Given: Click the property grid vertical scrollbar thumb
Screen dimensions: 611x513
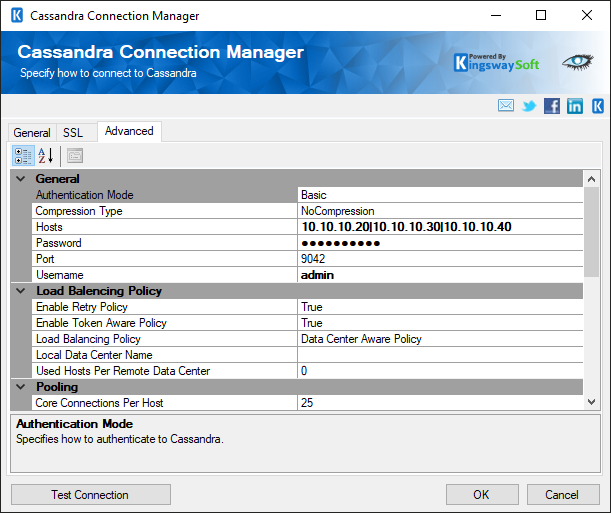Looking at the screenshot, I should tap(591, 232).
